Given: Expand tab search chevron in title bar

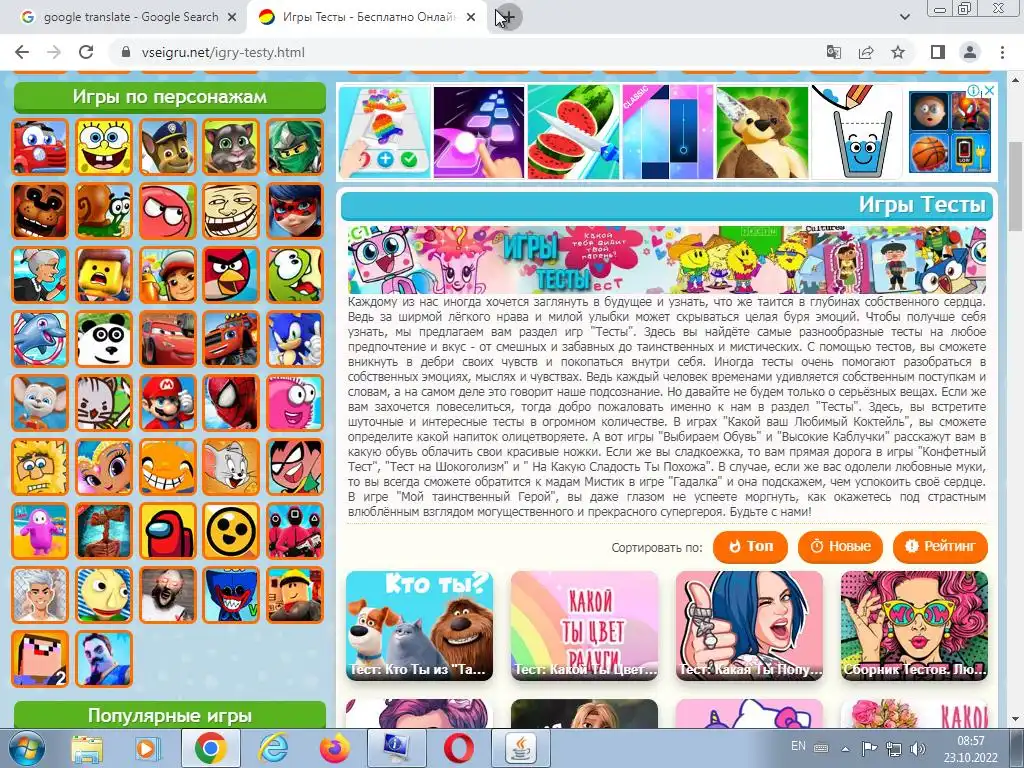Looking at the screenshot, I should click(904, 17).
